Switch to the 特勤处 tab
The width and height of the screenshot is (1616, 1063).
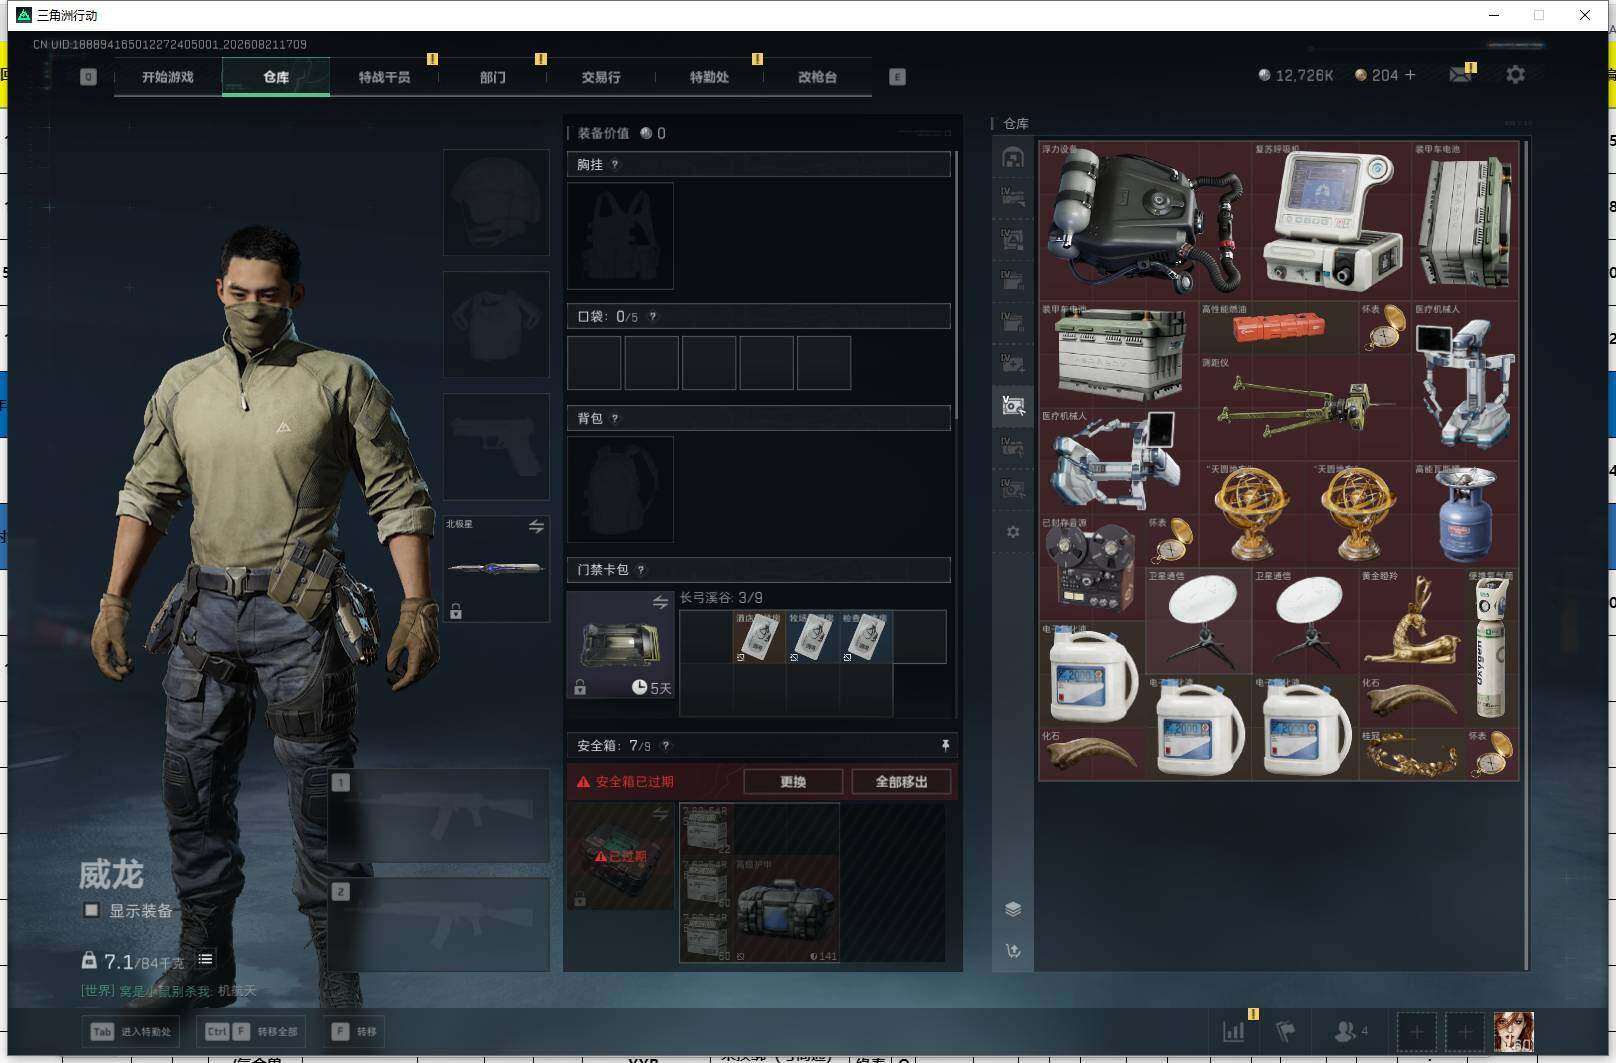(x=709, y=77)
